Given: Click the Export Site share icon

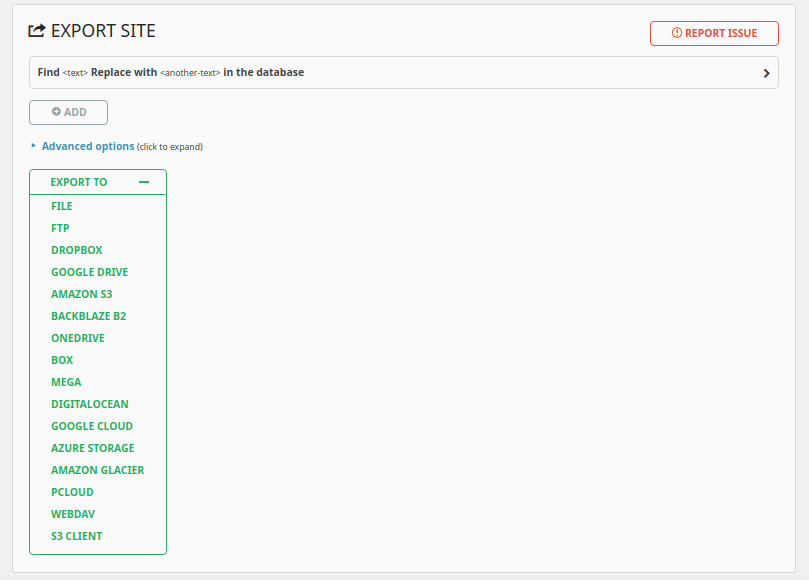Looking at the screenshot, I should (38, 31).
